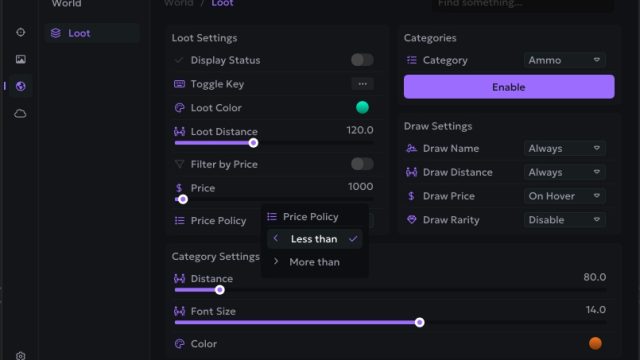
Task: Open the image visuals section in sidebar
Action: click(20, 59)
